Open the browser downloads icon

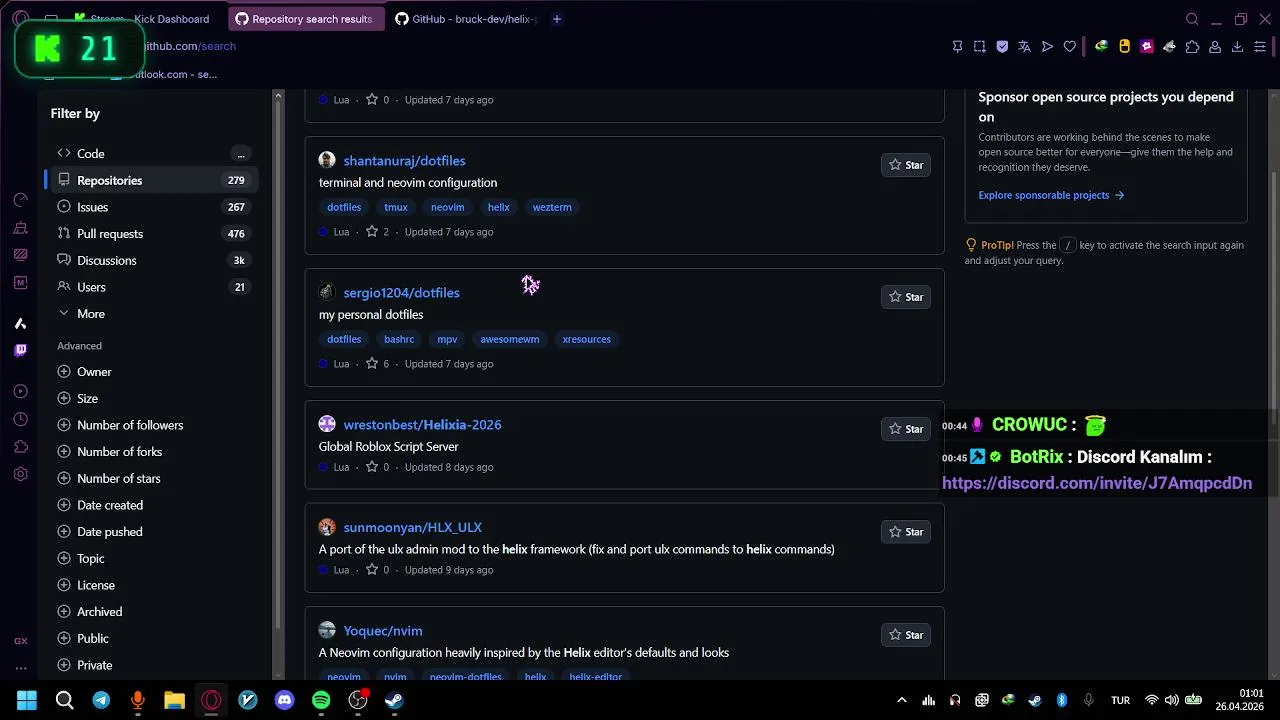[x=1237, y=46]
